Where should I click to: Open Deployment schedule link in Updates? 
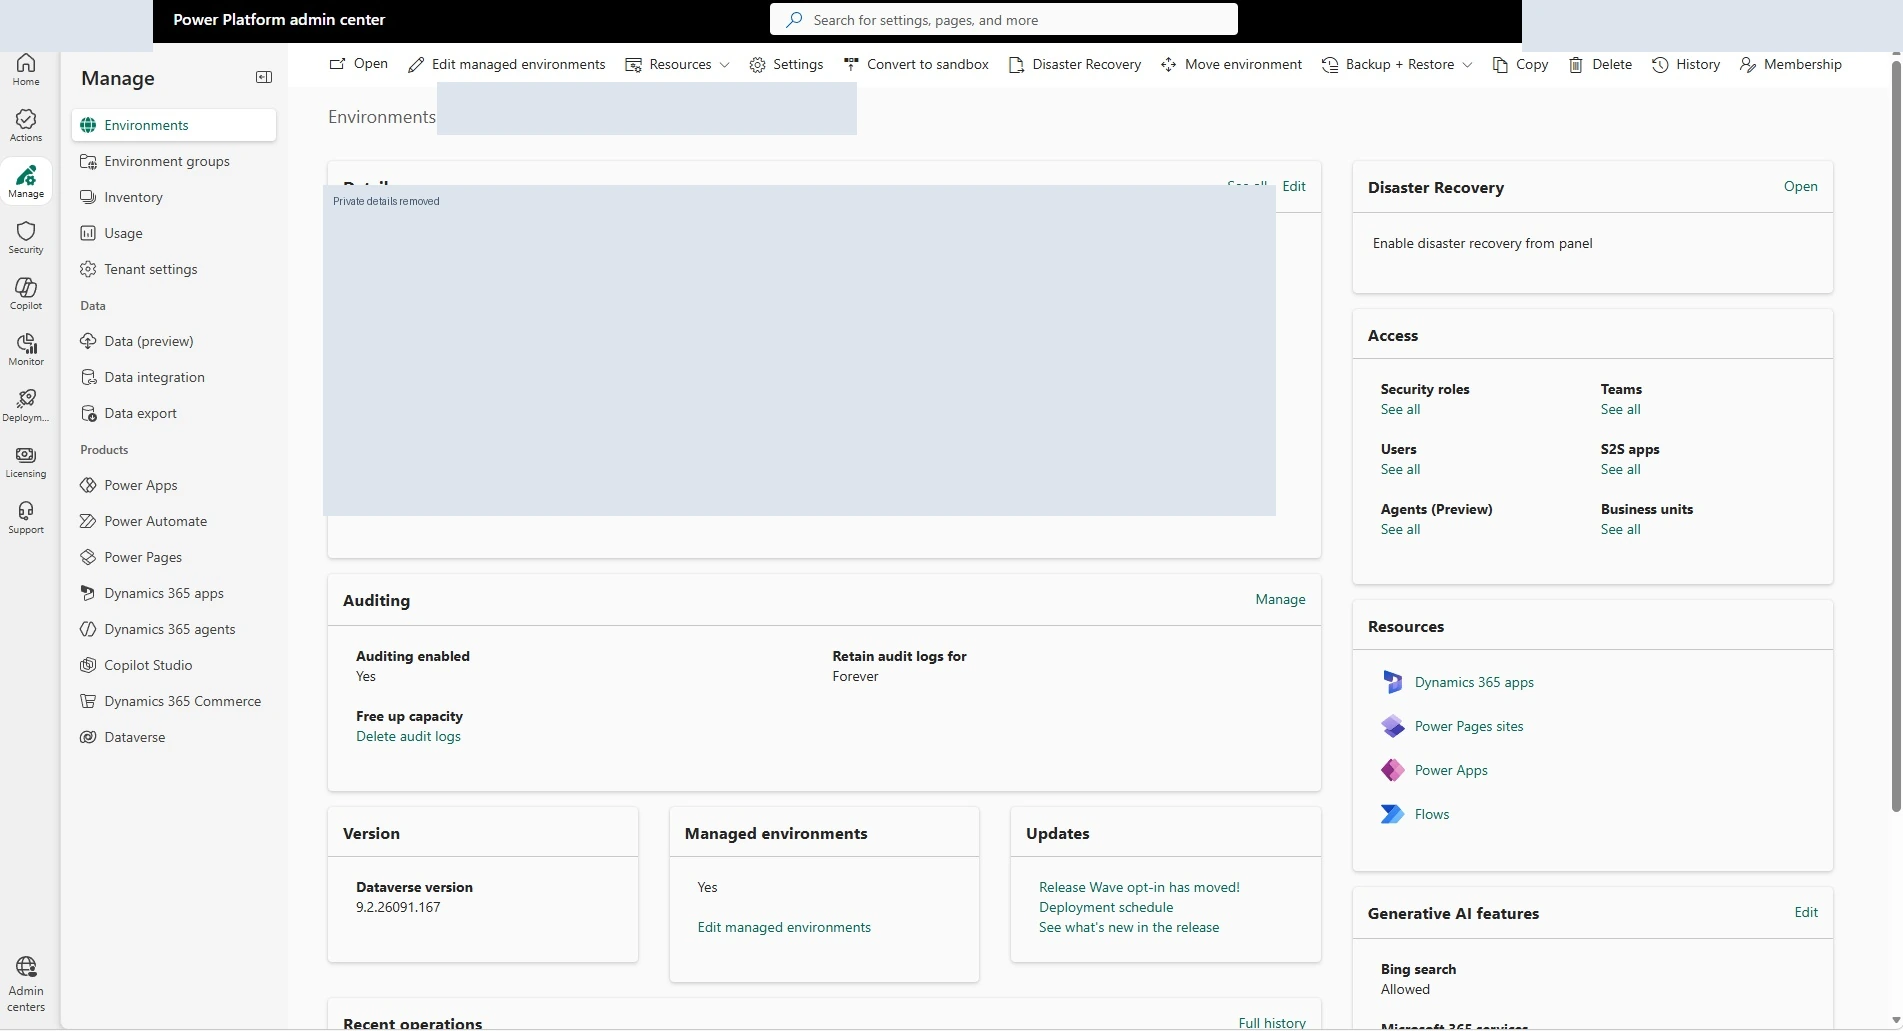[x=1106, y=907]
